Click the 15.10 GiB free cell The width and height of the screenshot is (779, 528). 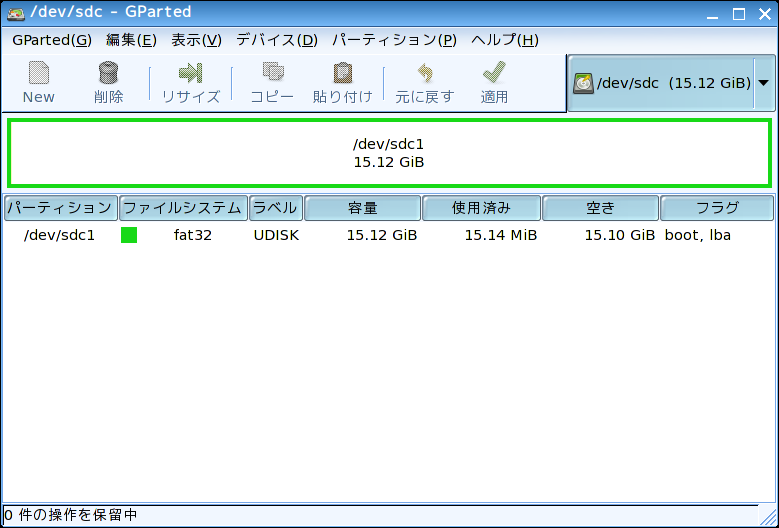pyautogui.click(x=620, y=235)
